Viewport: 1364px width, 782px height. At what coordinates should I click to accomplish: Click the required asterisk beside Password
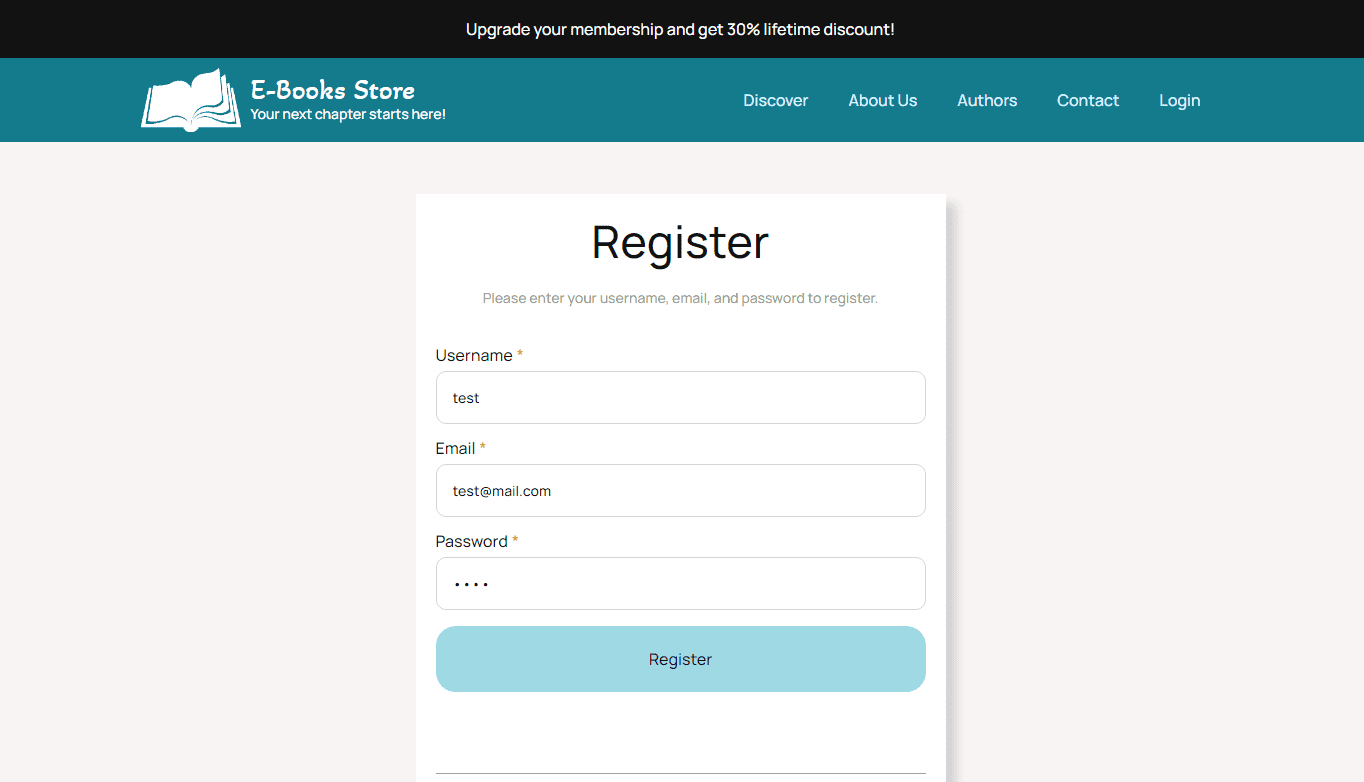pyautogui.click(x=515, y=541)
